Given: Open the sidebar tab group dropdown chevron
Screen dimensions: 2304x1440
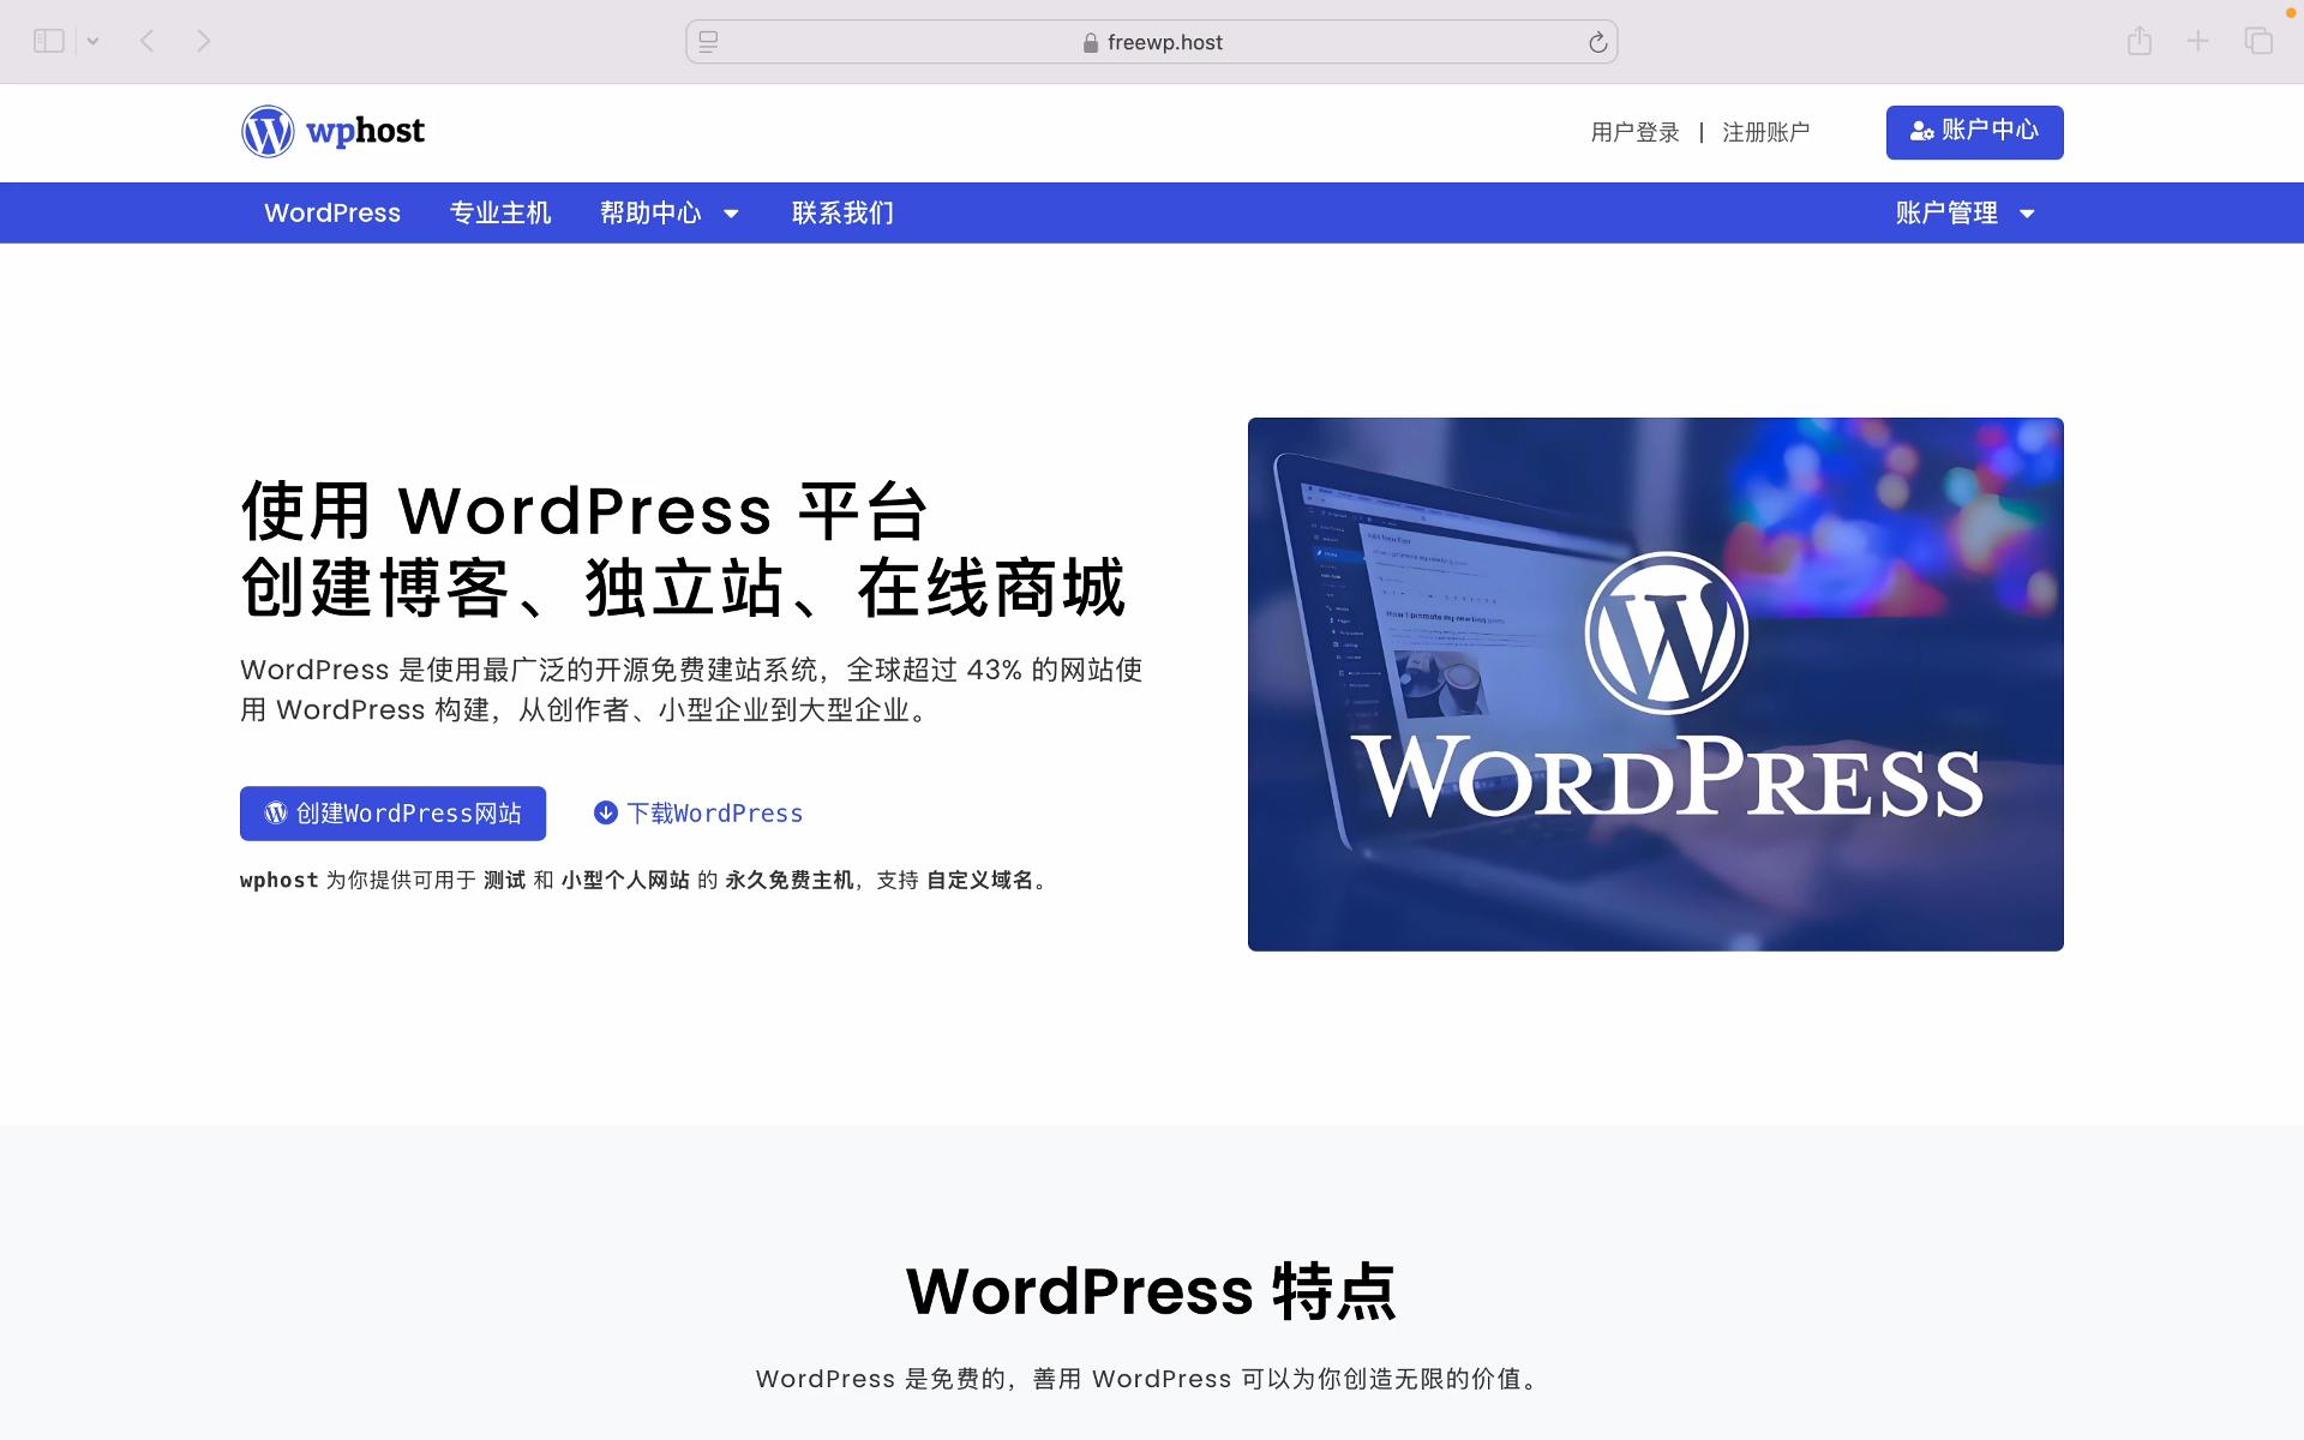Looking at the screenshot, I should [x=93, y=41].
